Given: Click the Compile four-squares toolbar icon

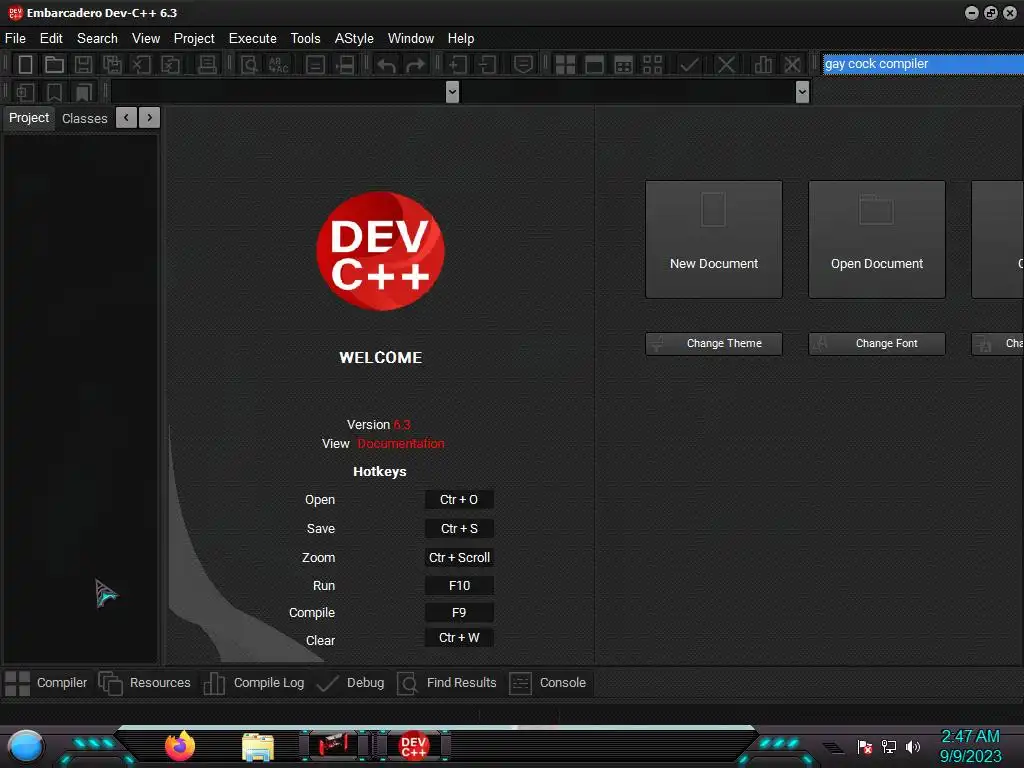Looking at the screenshot, I should tap(565, 64).
